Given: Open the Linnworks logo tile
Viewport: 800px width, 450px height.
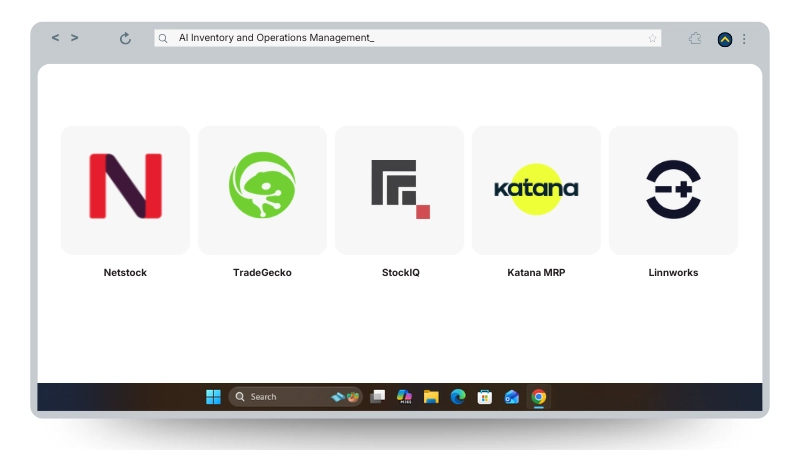Looking at the screenshot, I should point(673,190).
